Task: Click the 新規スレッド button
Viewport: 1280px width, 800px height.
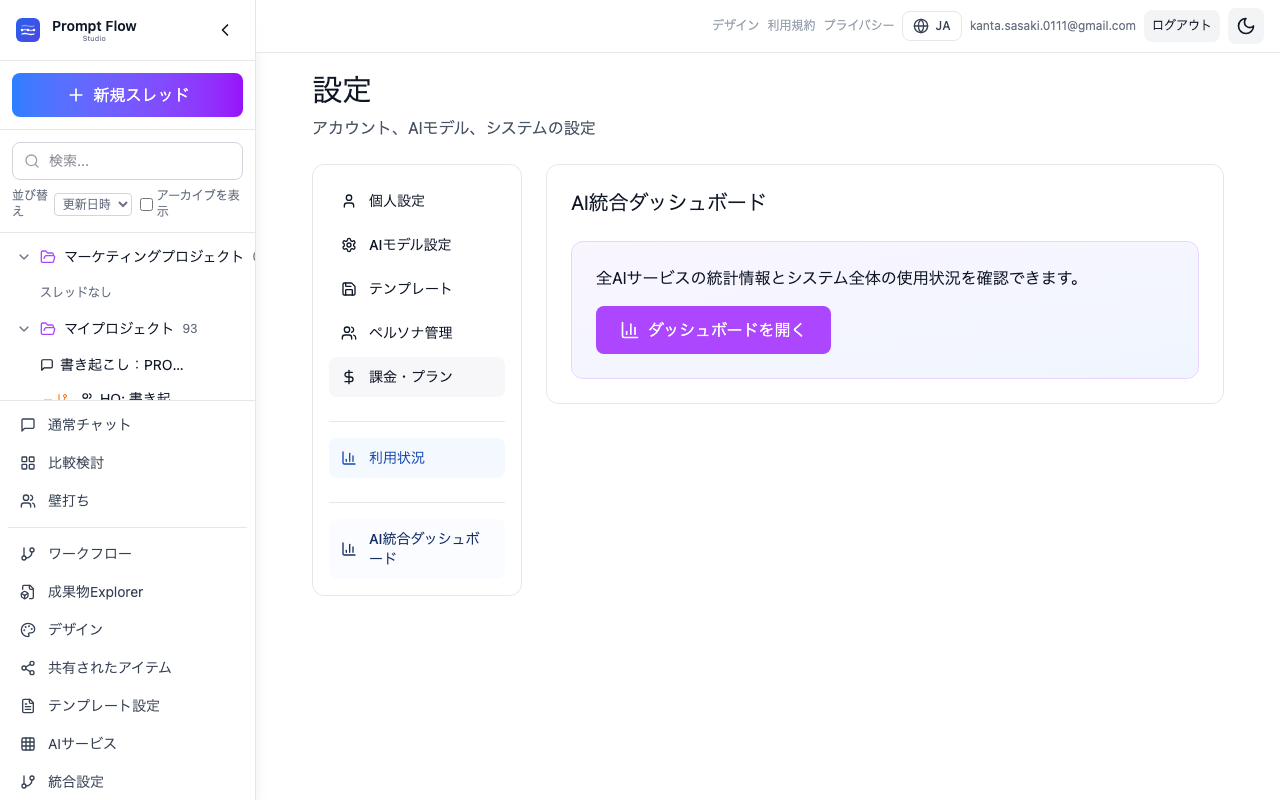Action: click(127, 95)
